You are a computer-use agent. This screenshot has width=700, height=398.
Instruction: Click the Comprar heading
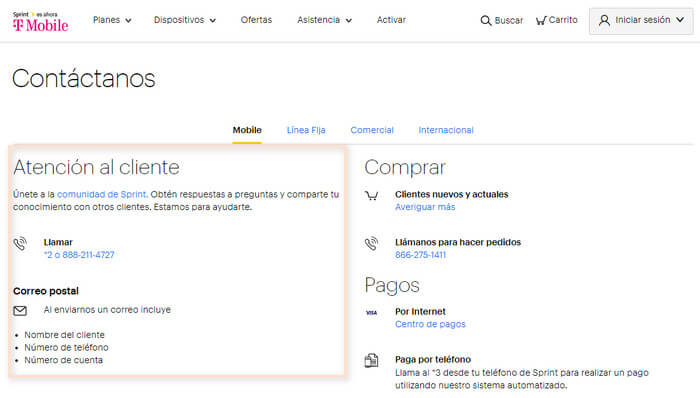click(405, 168)
